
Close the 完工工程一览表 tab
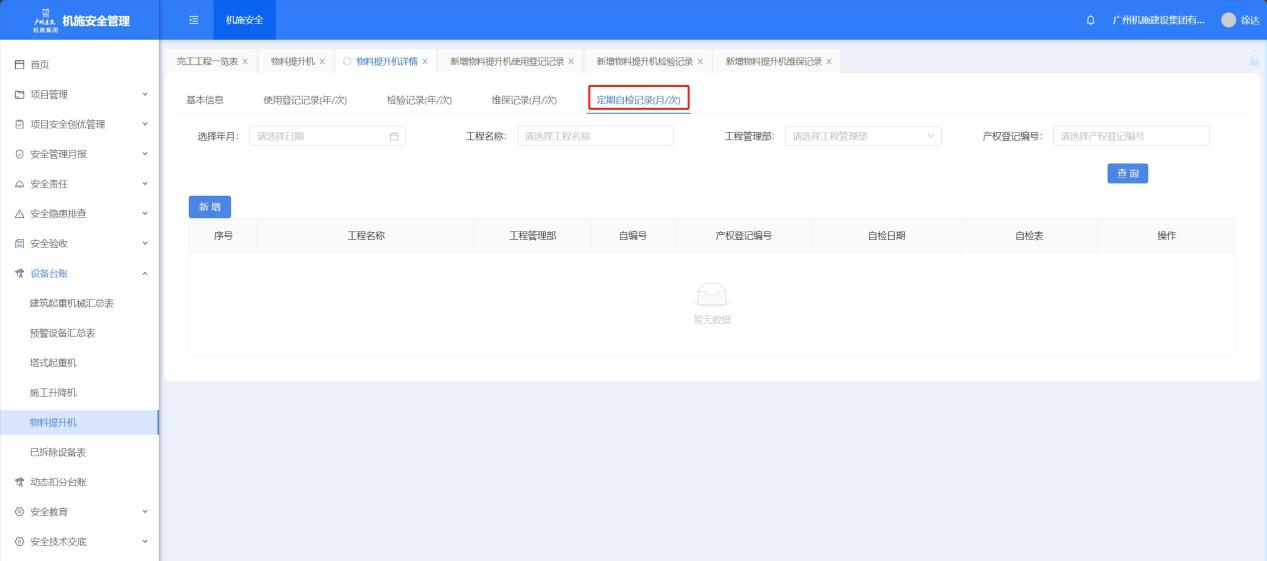click(245, 62)
